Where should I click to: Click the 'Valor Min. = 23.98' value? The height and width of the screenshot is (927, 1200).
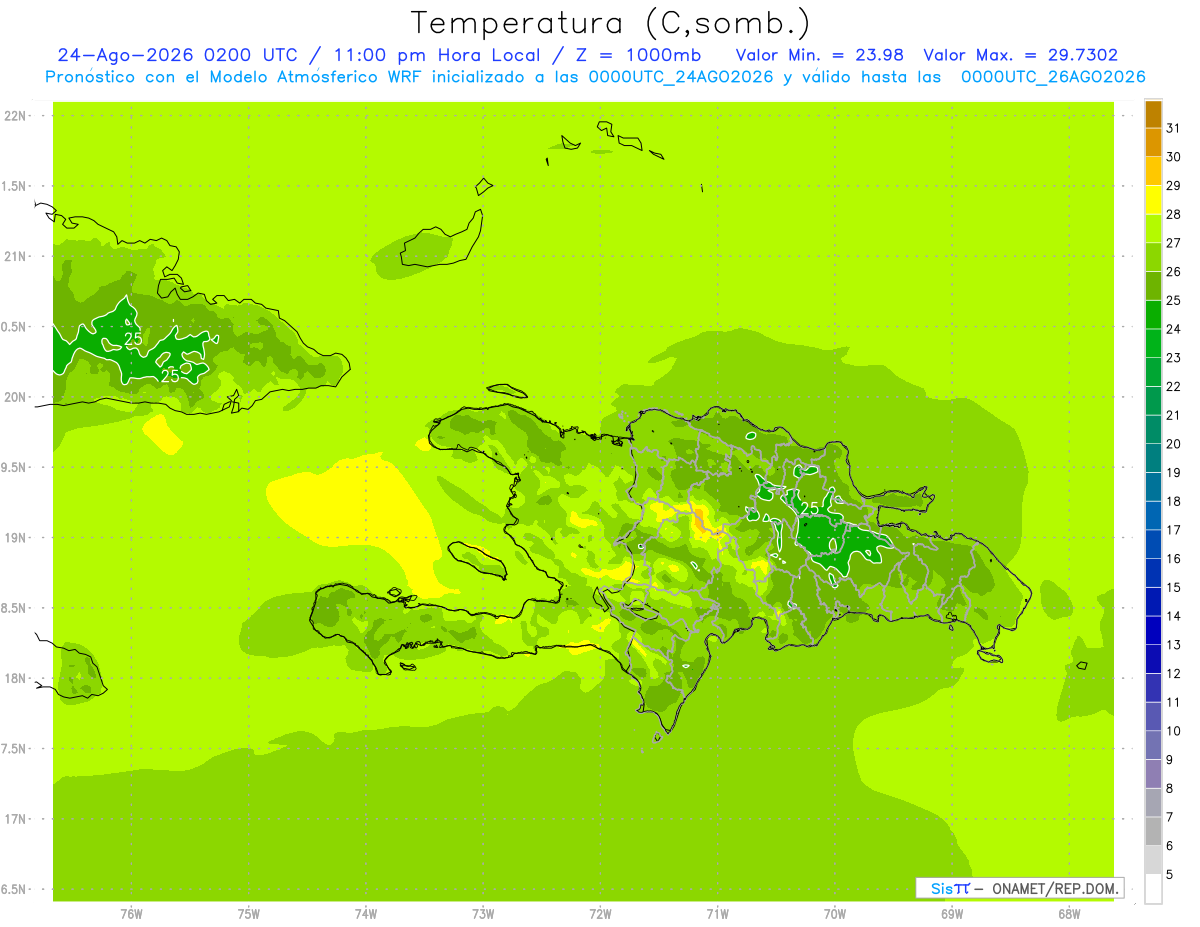pyautogui.click(x=822, y=55)
